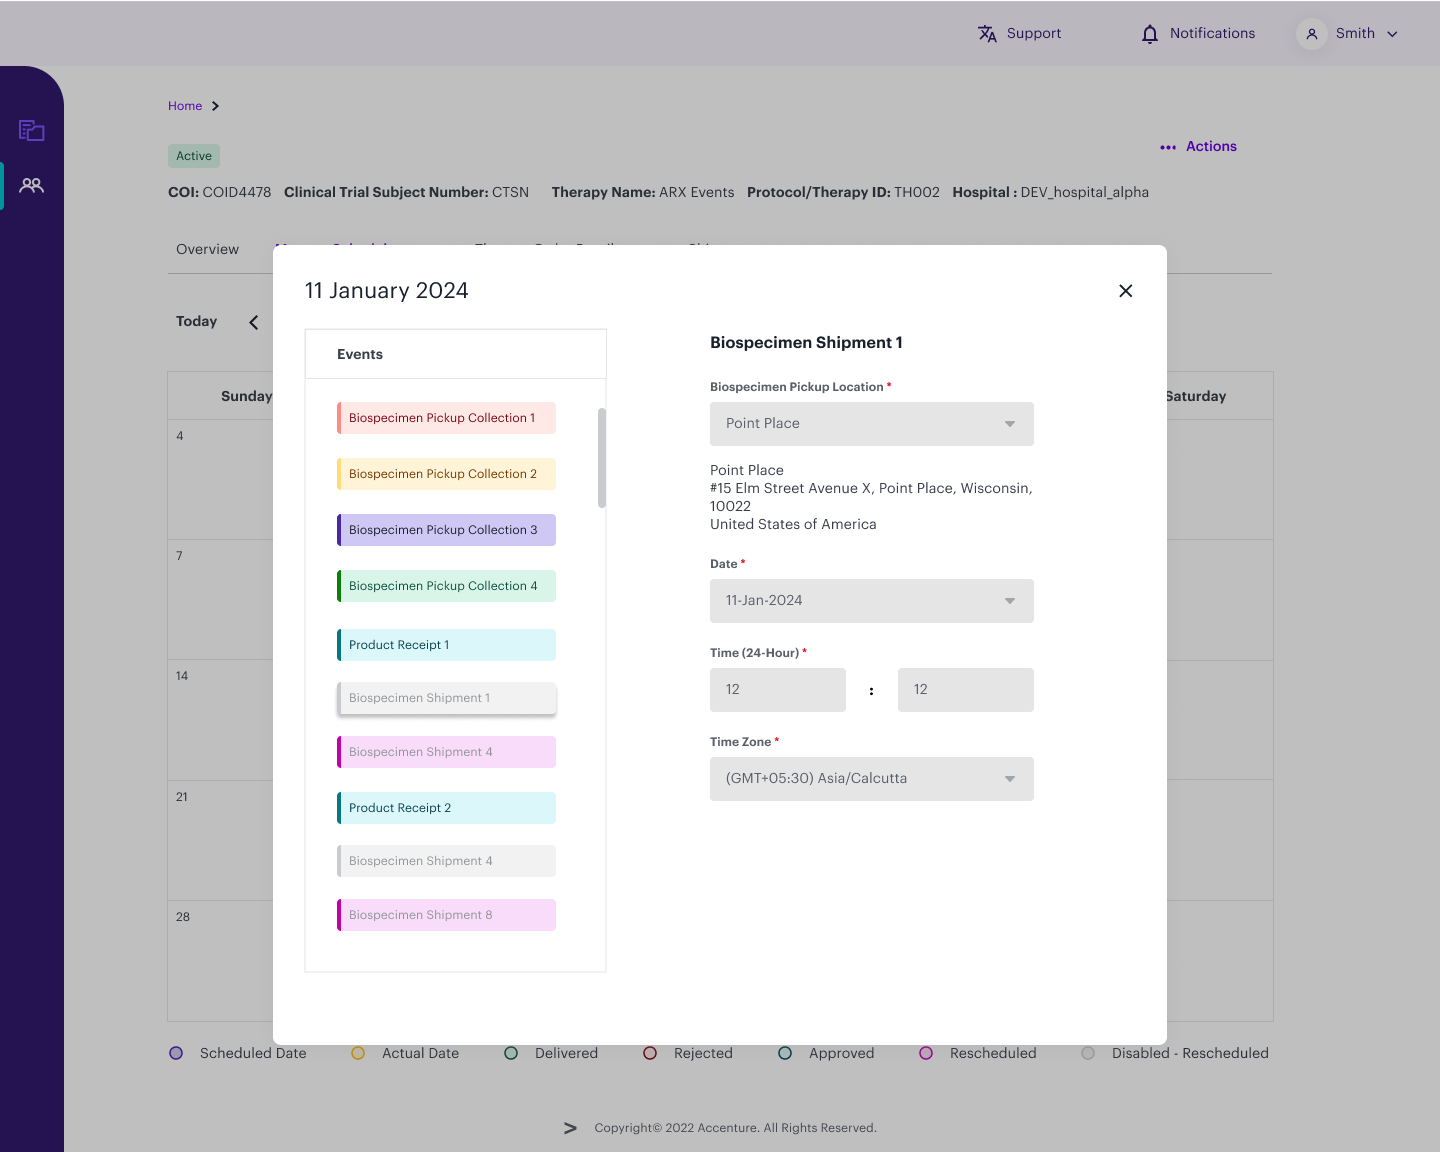Close the 11 January 2024 dialog
This screenshot has width=1440, height=1152.
1125,291
